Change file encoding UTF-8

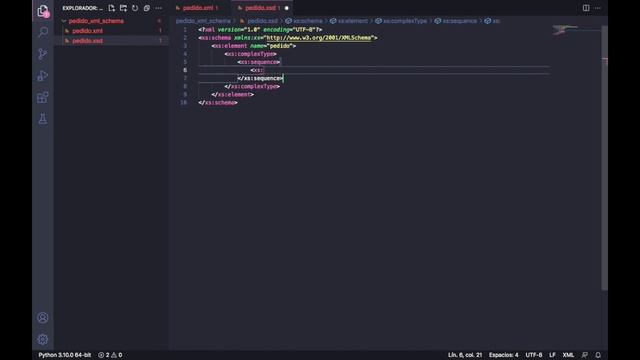(x=534, y=355)
